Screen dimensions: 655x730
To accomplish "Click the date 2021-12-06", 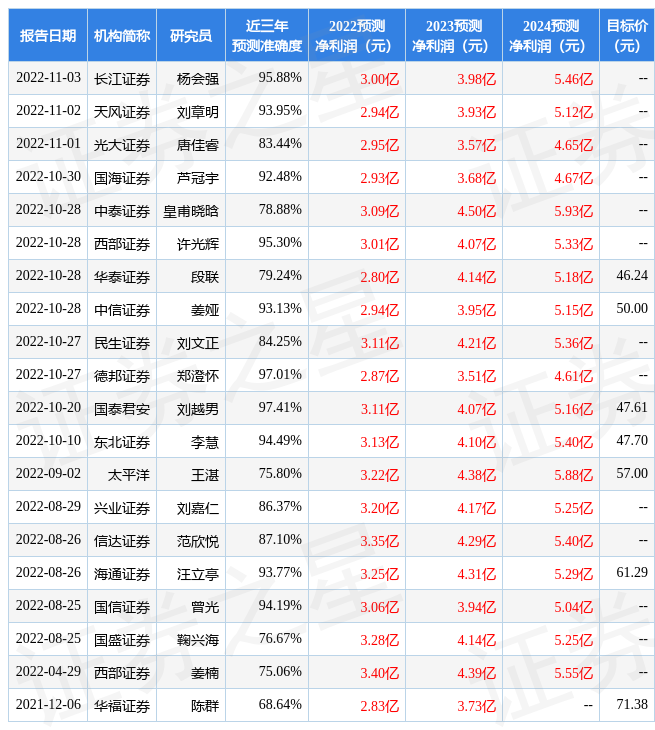I will pyautogui.click(x=48, y=704).
